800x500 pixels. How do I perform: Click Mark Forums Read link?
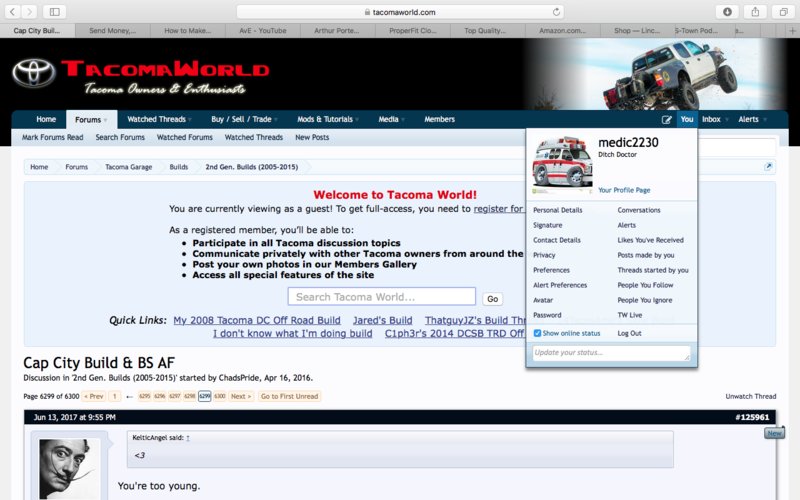(x=53, y=137)
